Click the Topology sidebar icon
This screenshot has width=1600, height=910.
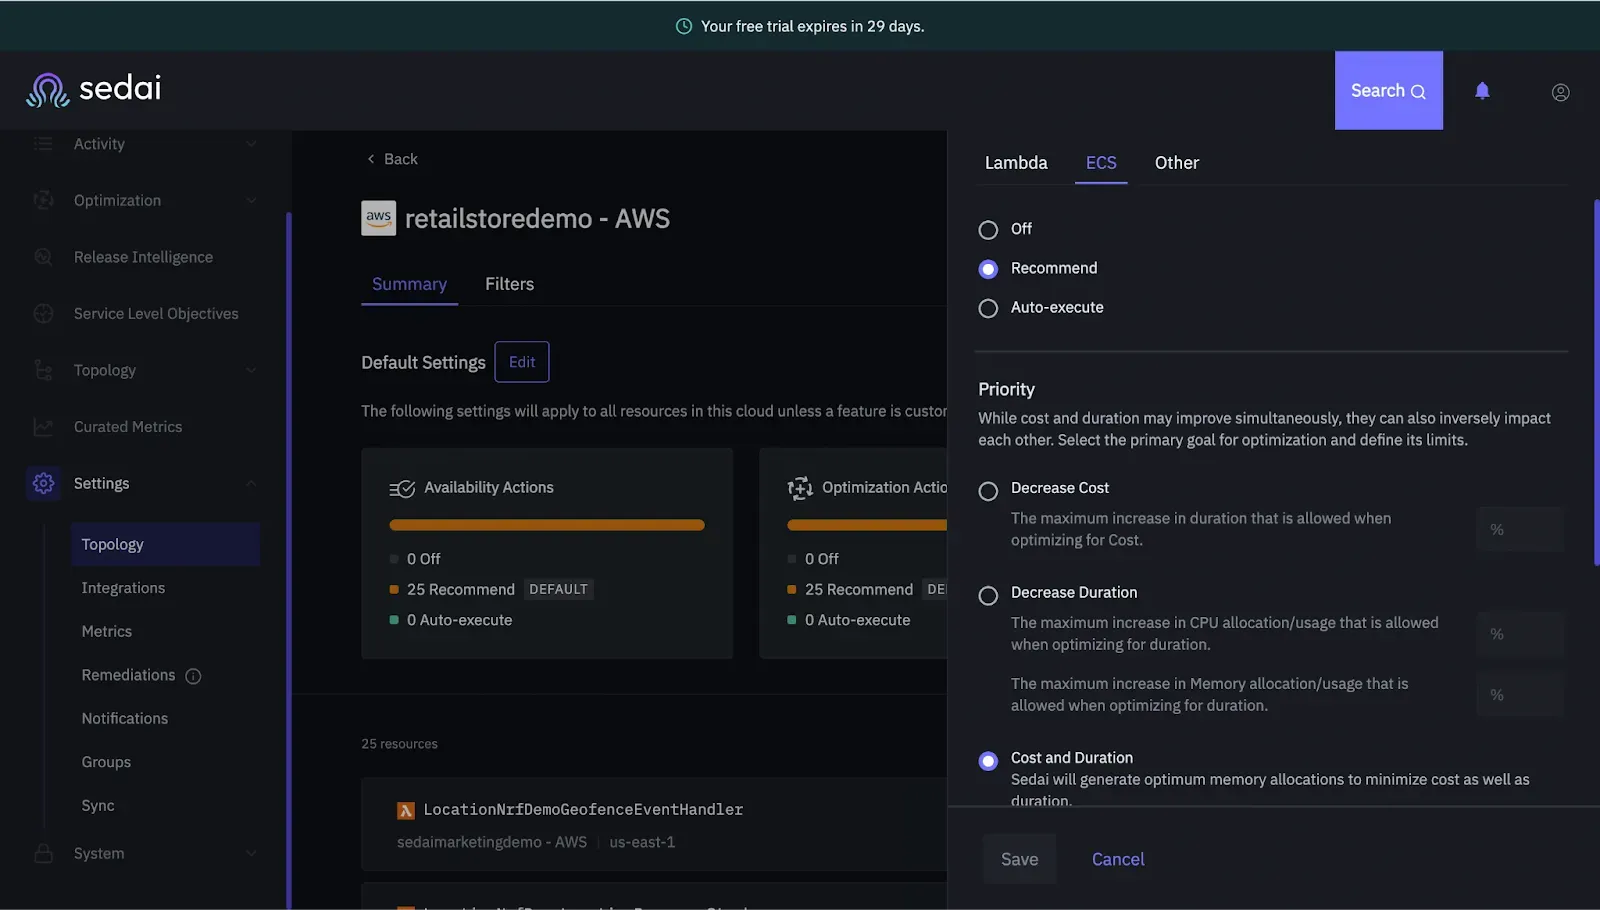pos(43,370)
